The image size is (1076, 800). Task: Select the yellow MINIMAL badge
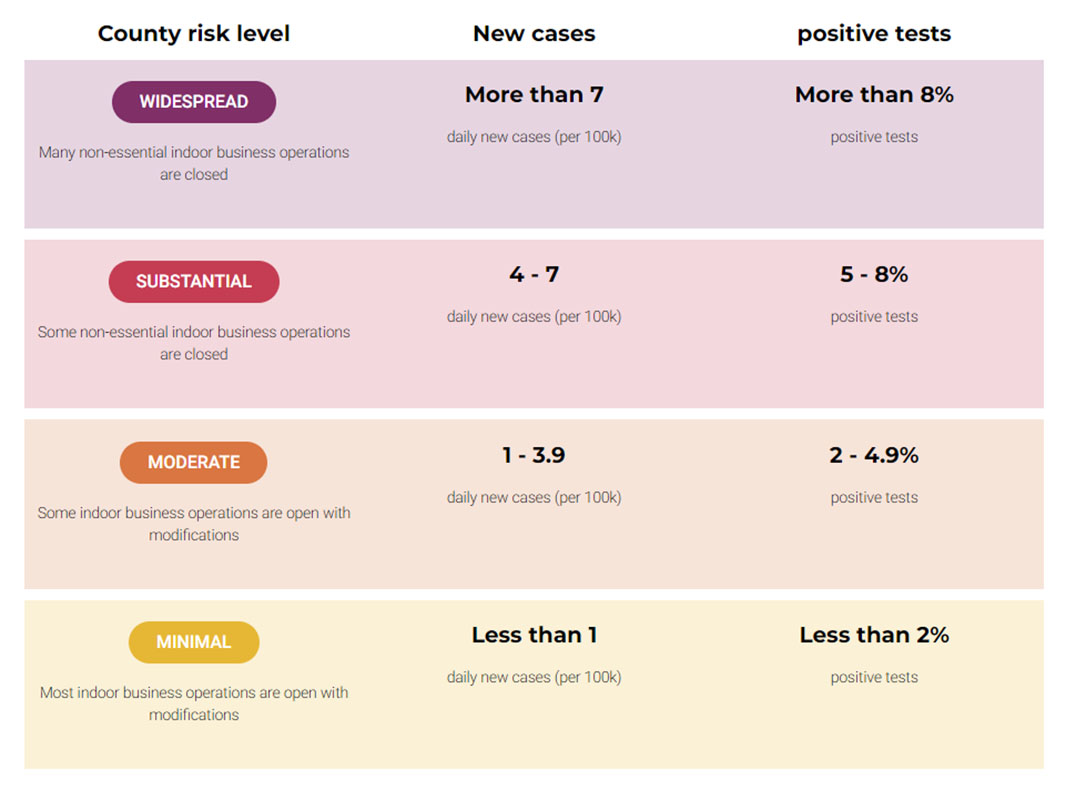pyautogui.click(x=194, y=642)
